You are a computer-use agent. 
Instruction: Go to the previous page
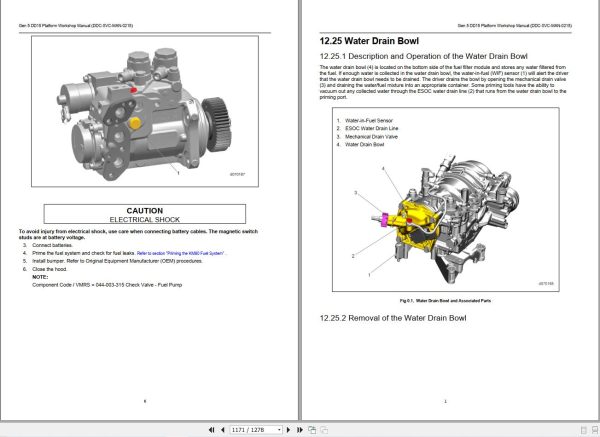coord(223,430)
